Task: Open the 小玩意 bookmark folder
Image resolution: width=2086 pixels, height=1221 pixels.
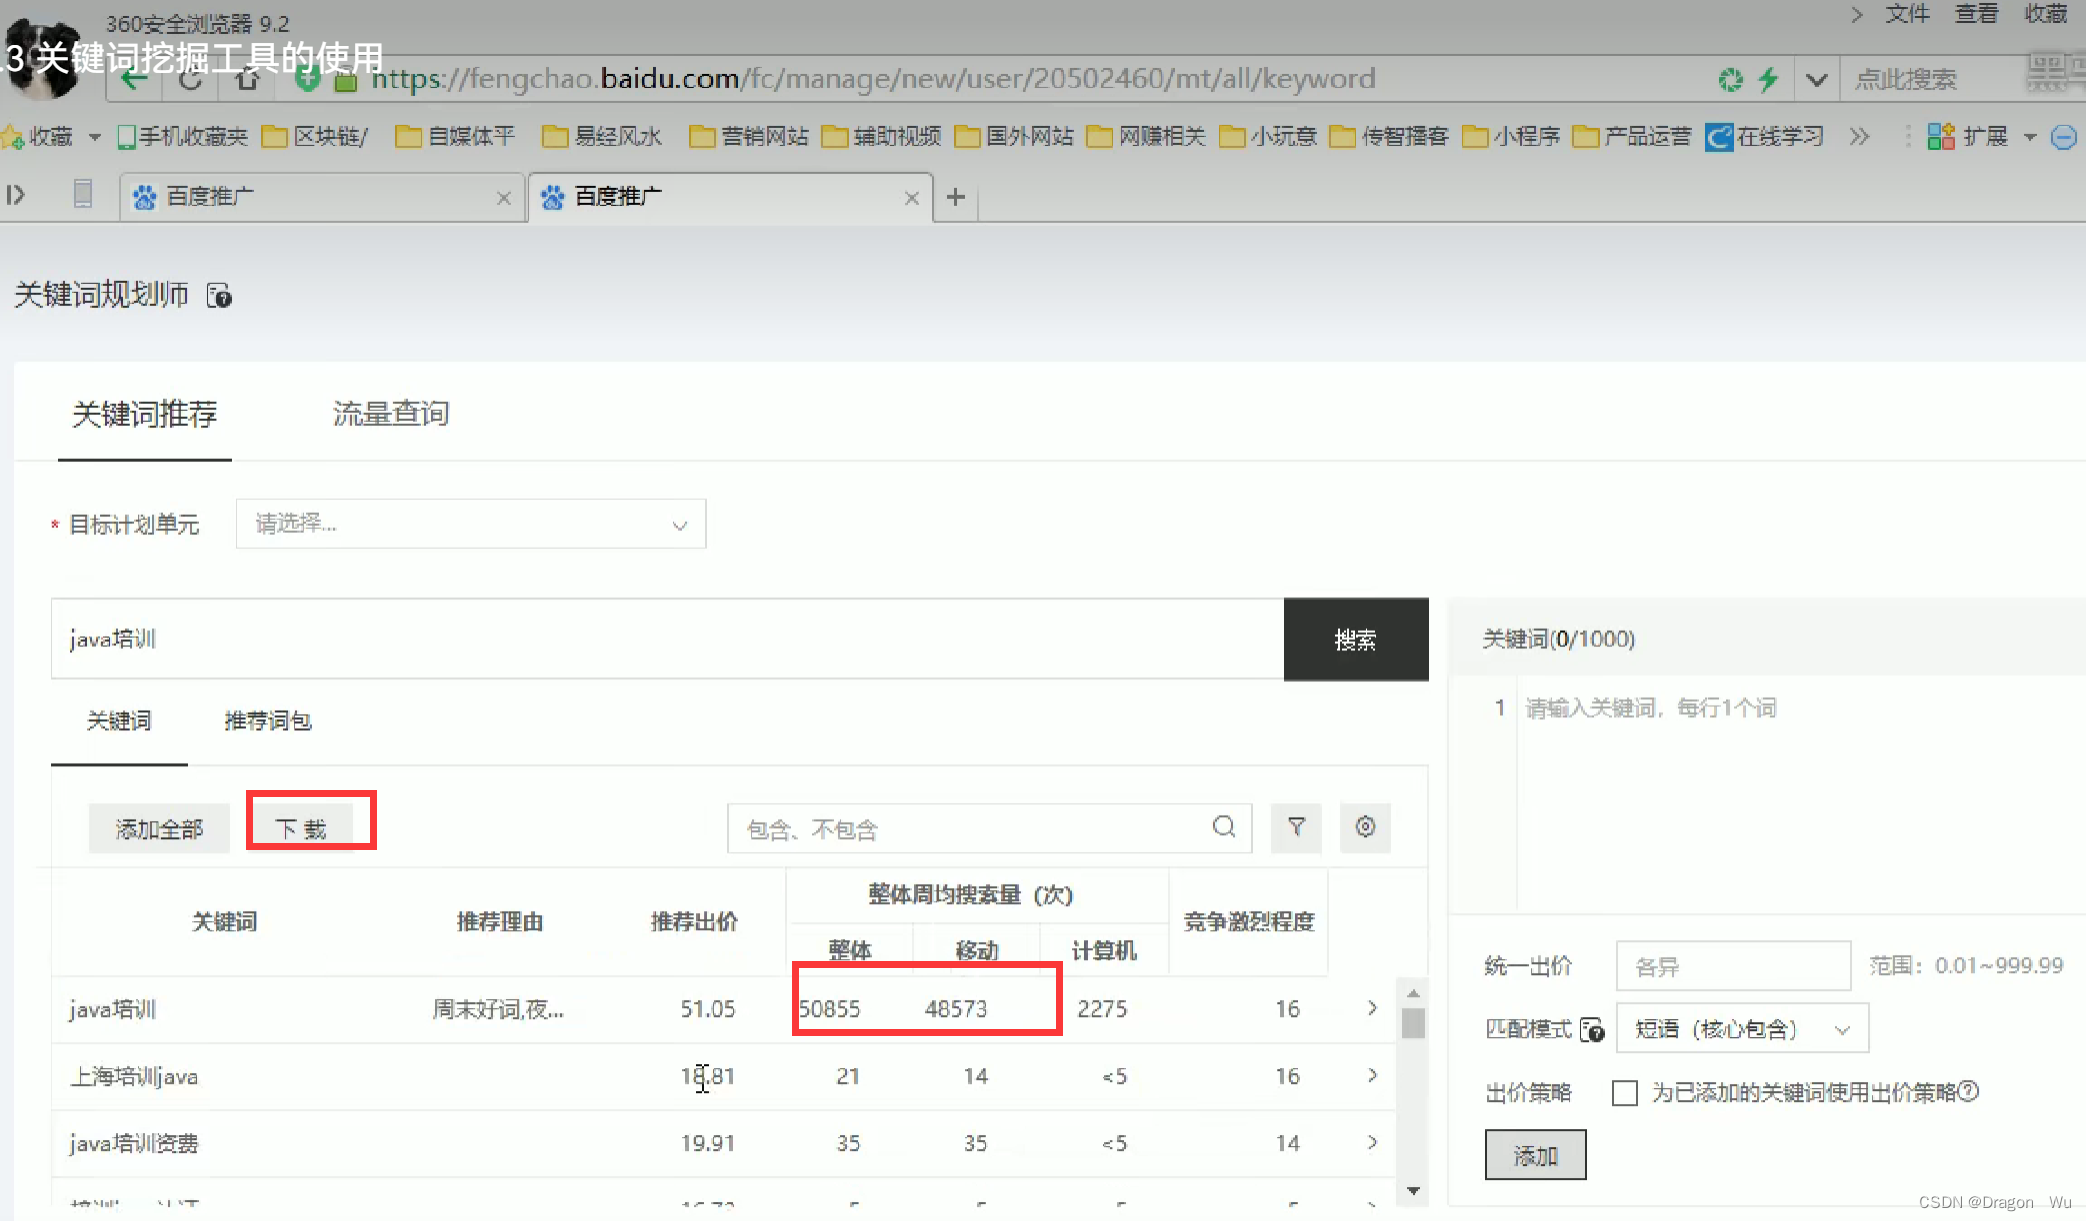Action: (x=1268, y=136)
